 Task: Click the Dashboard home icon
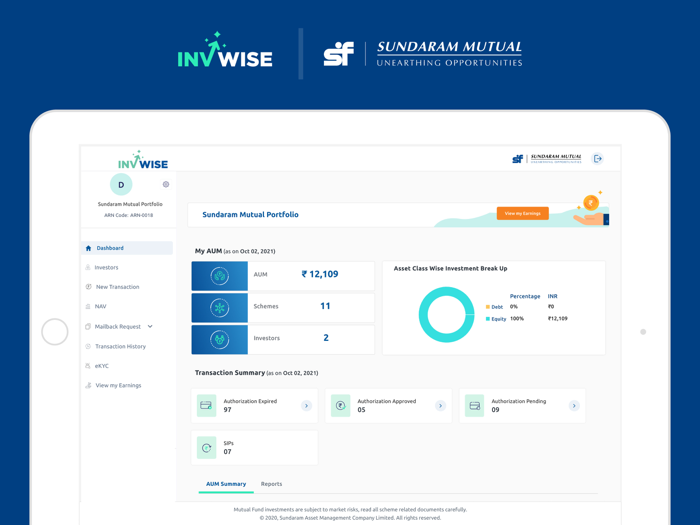[88, 248]
